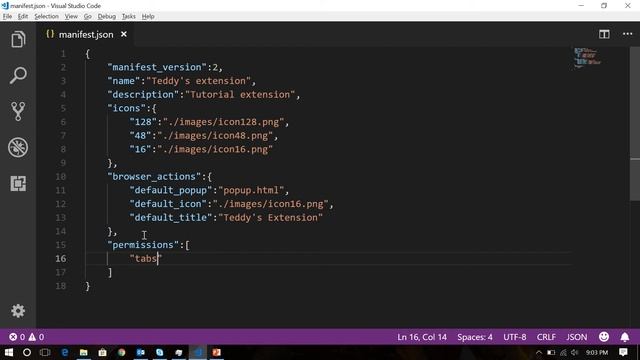Open Google Chrome from the taskbar

click(x=122, y=352)
